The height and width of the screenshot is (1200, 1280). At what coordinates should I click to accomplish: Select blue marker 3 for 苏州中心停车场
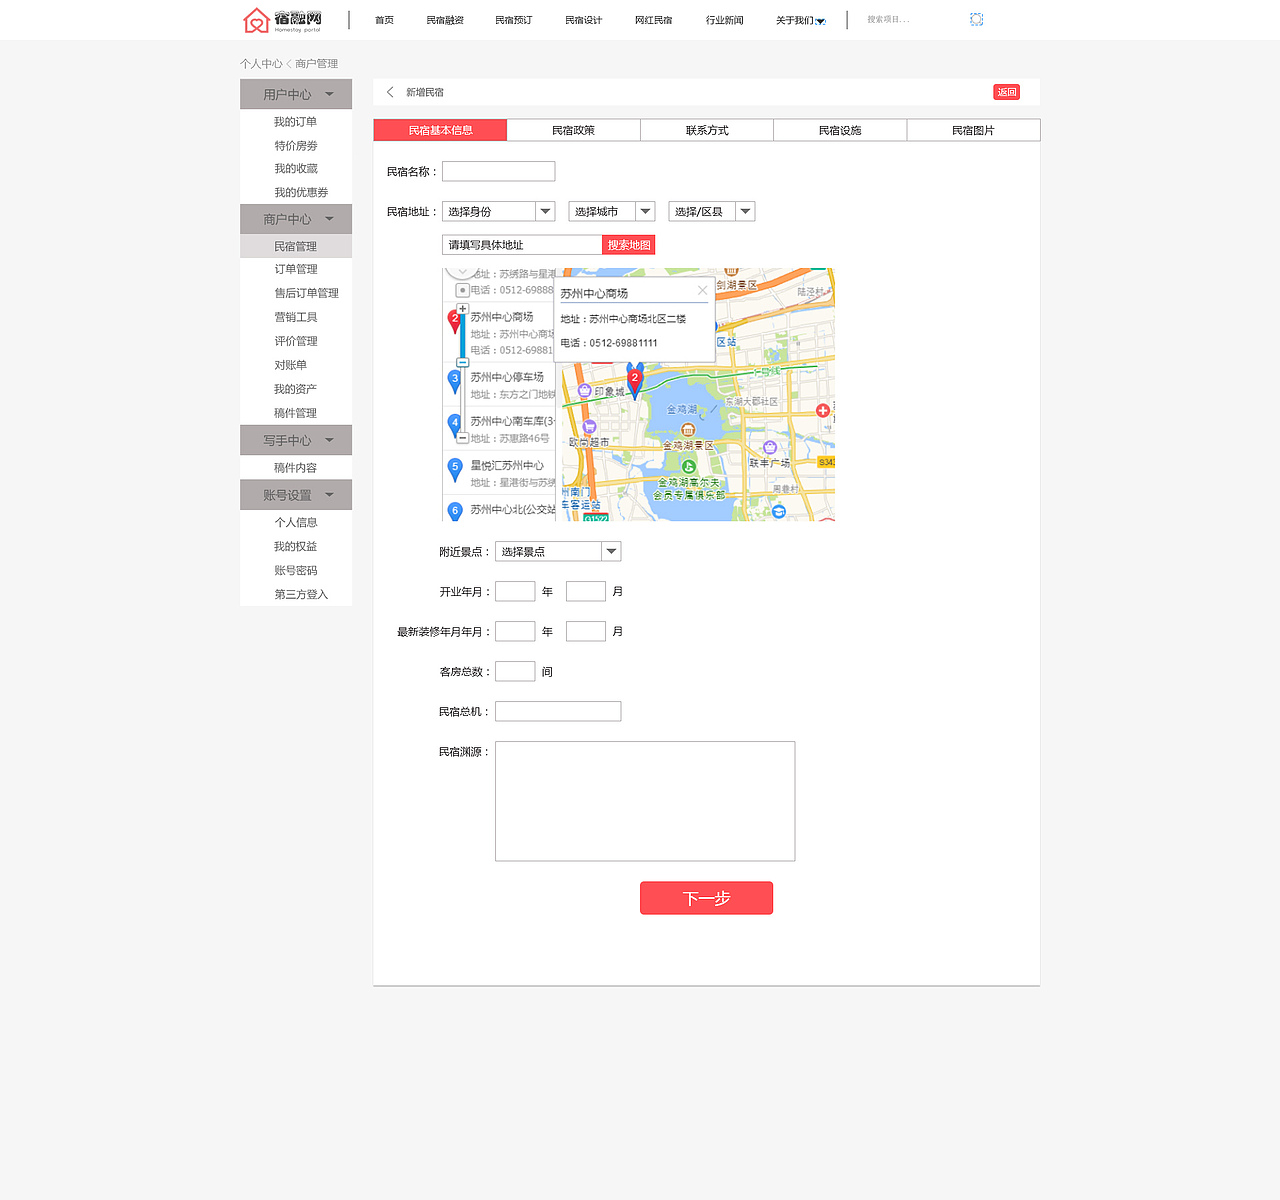pyautogui.click(x=455, y=380)
